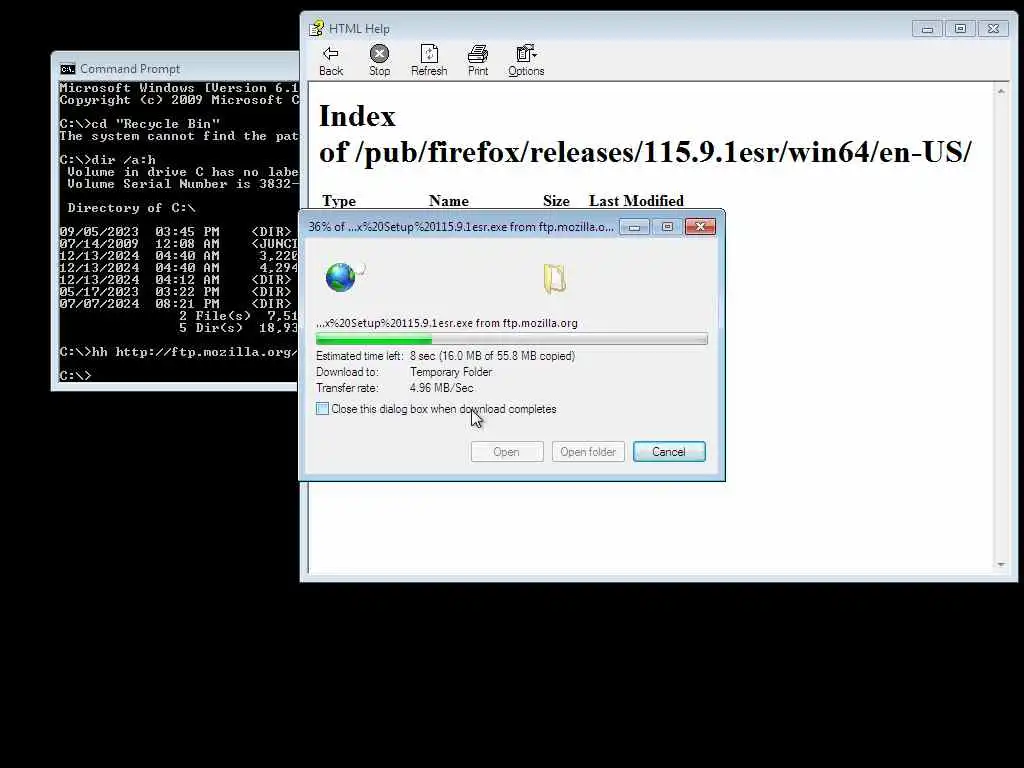Screen dimensions: 1024x768
Task: Click the 'Temporary Folder' download location text
Action: tap(451, 372)
